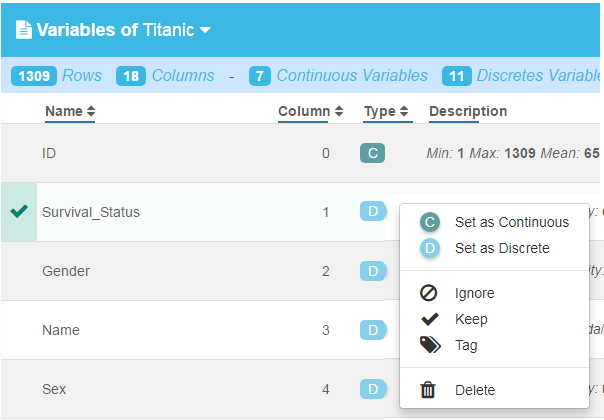
Task: Click the D type badge in Name row
Action: pos(372,330)
